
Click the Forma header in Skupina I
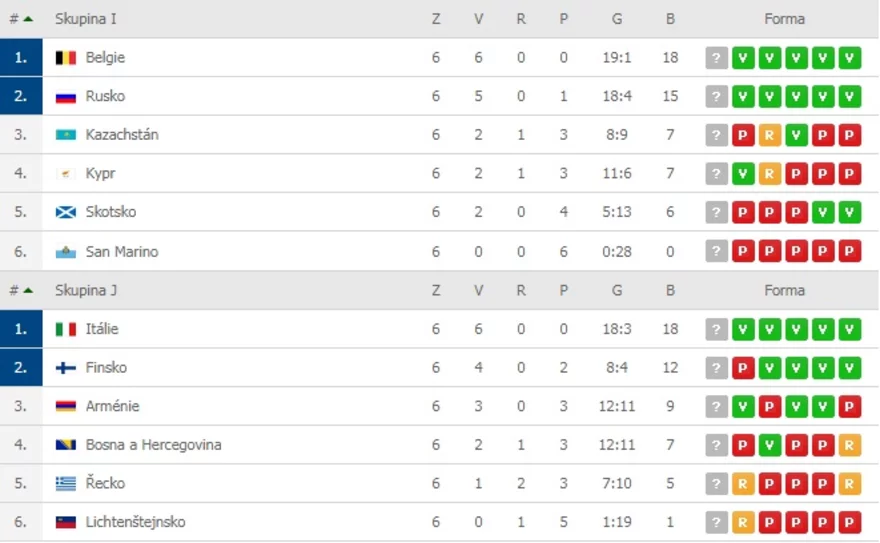coord(784,19)
